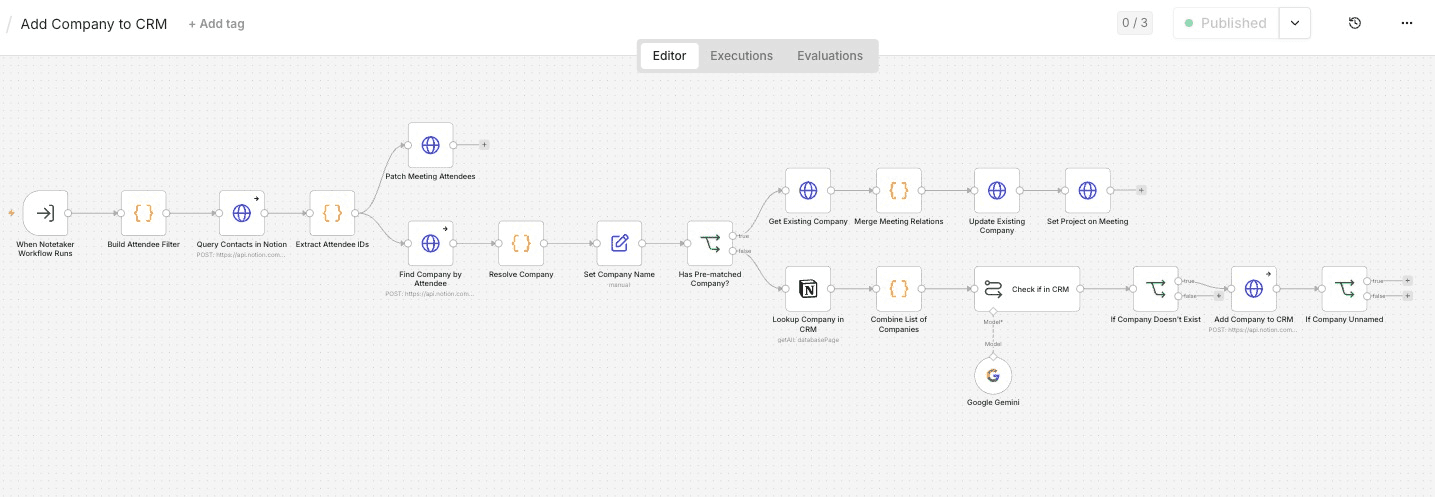The width and height of the screenshot is (1435, 497).
Task: Click the If Company Doesn't Exist true output
Action: coord(1179,281)
